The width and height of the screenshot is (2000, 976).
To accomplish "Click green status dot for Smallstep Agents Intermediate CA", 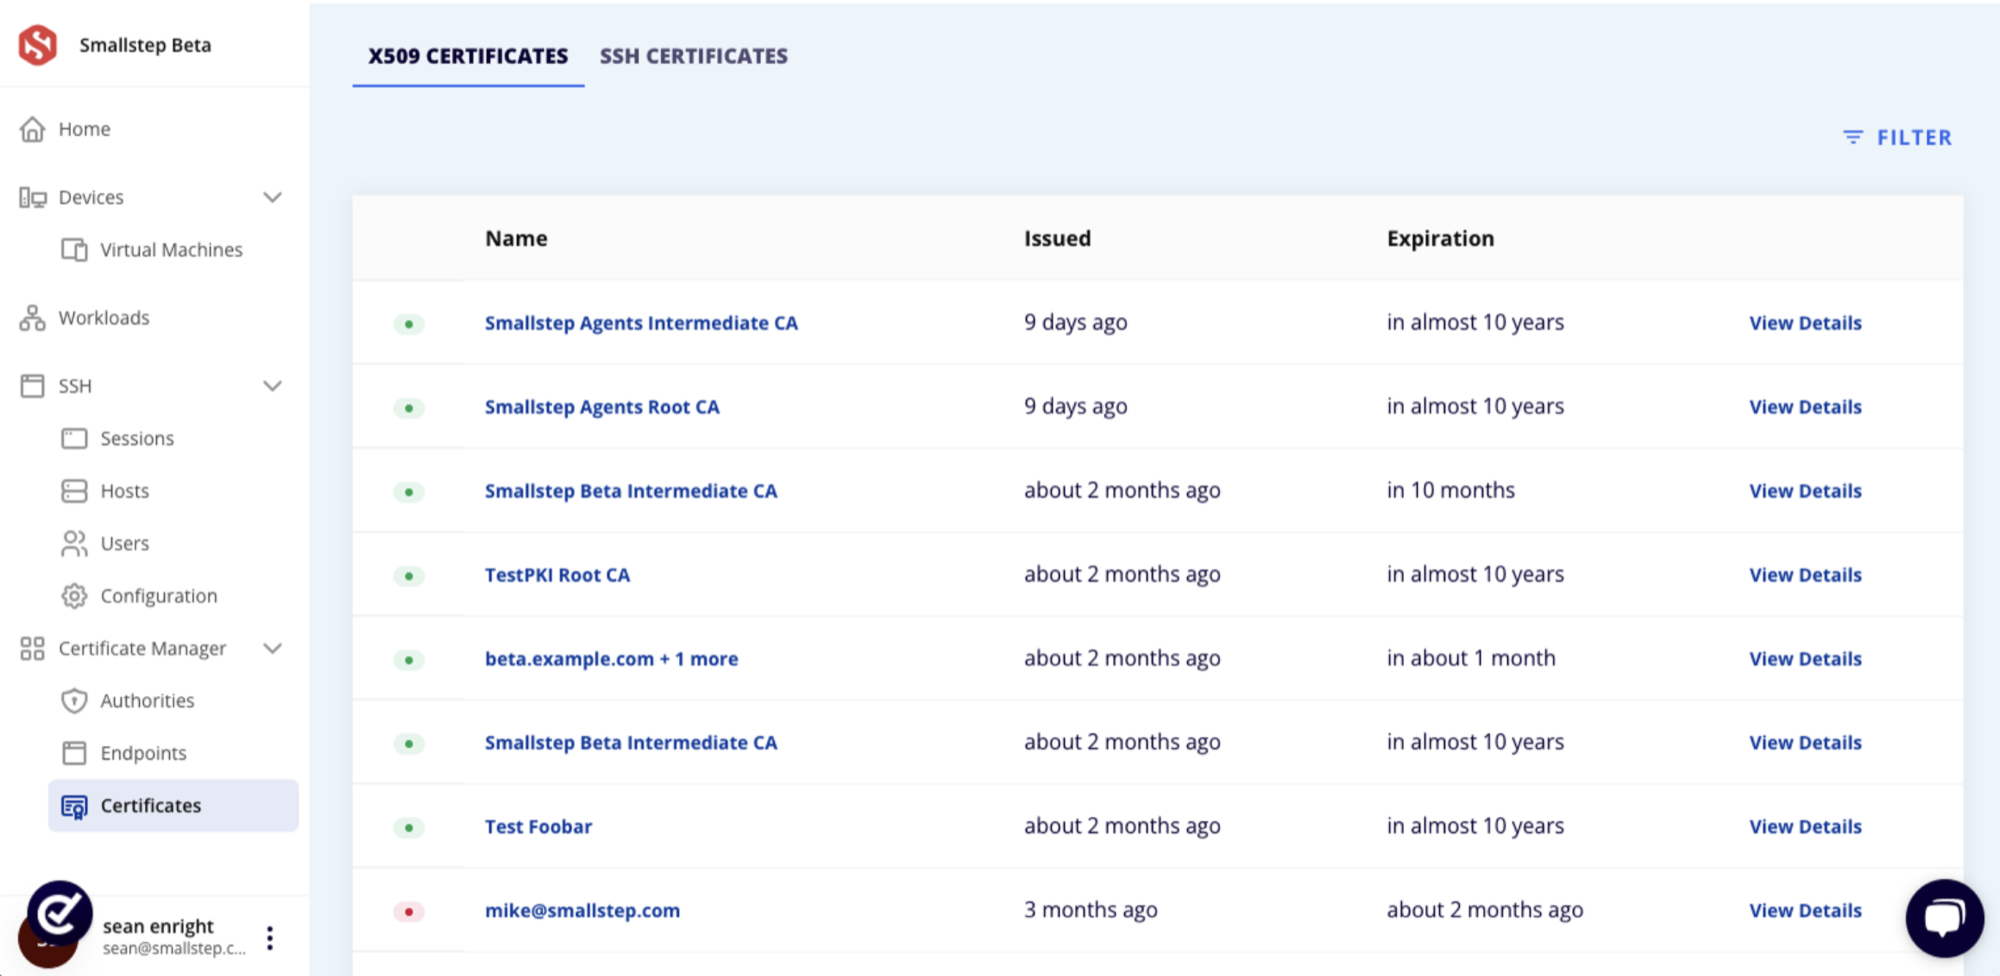I will pyautogui.click(x=409, y=324).
